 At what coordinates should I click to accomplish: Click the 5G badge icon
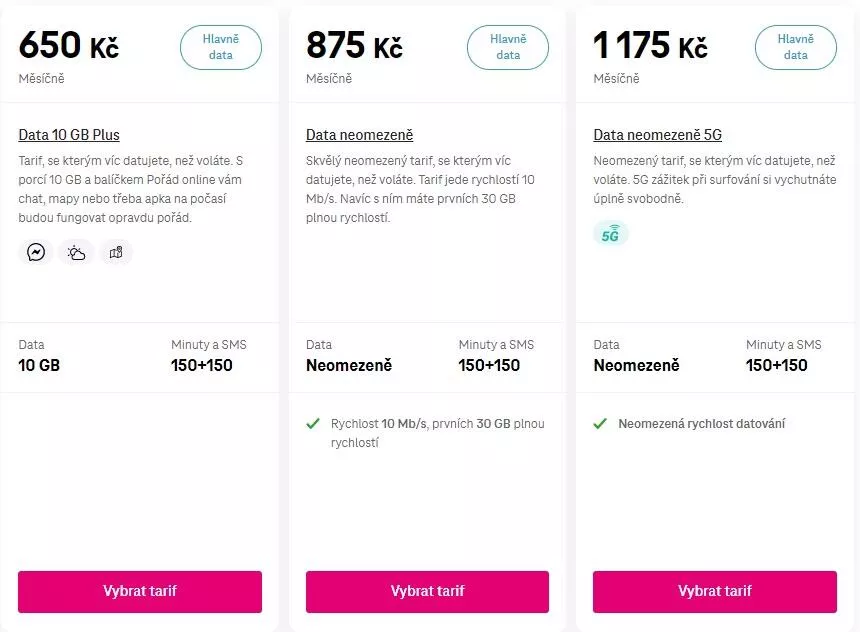(610, 234)
